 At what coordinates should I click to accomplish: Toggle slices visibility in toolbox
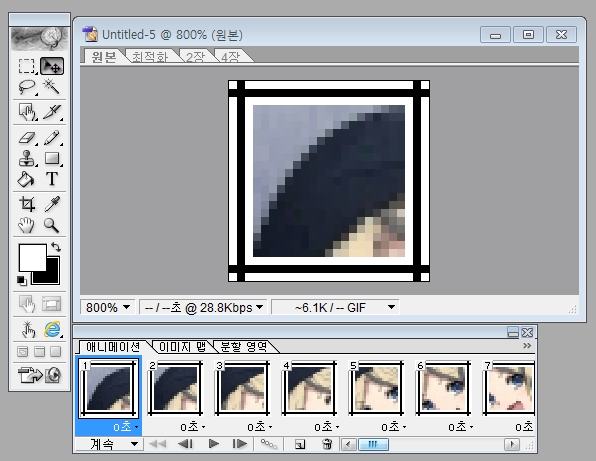52,304
